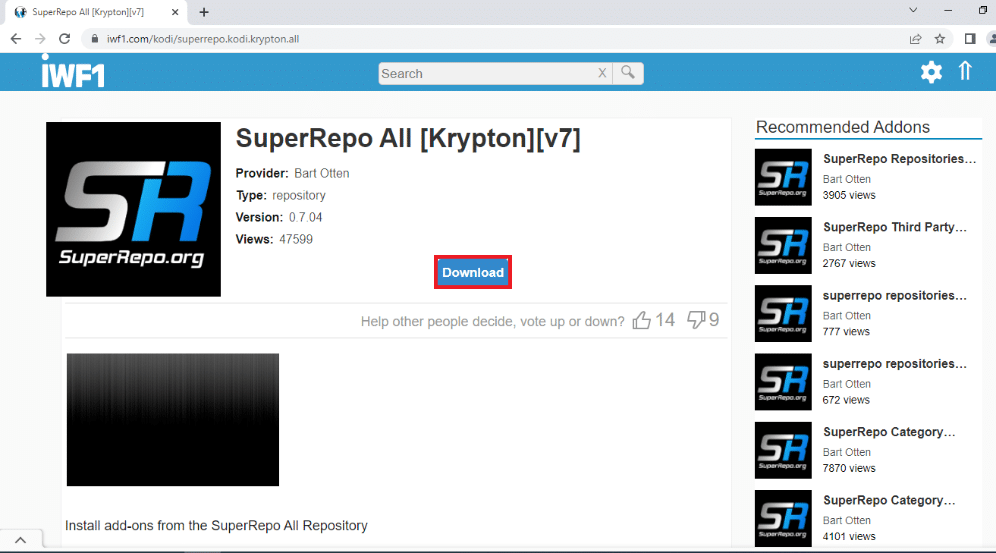The height and width of the screenshot is (553, 996).
Task: Click the up arrow icon in header
Action: (965, 71)
